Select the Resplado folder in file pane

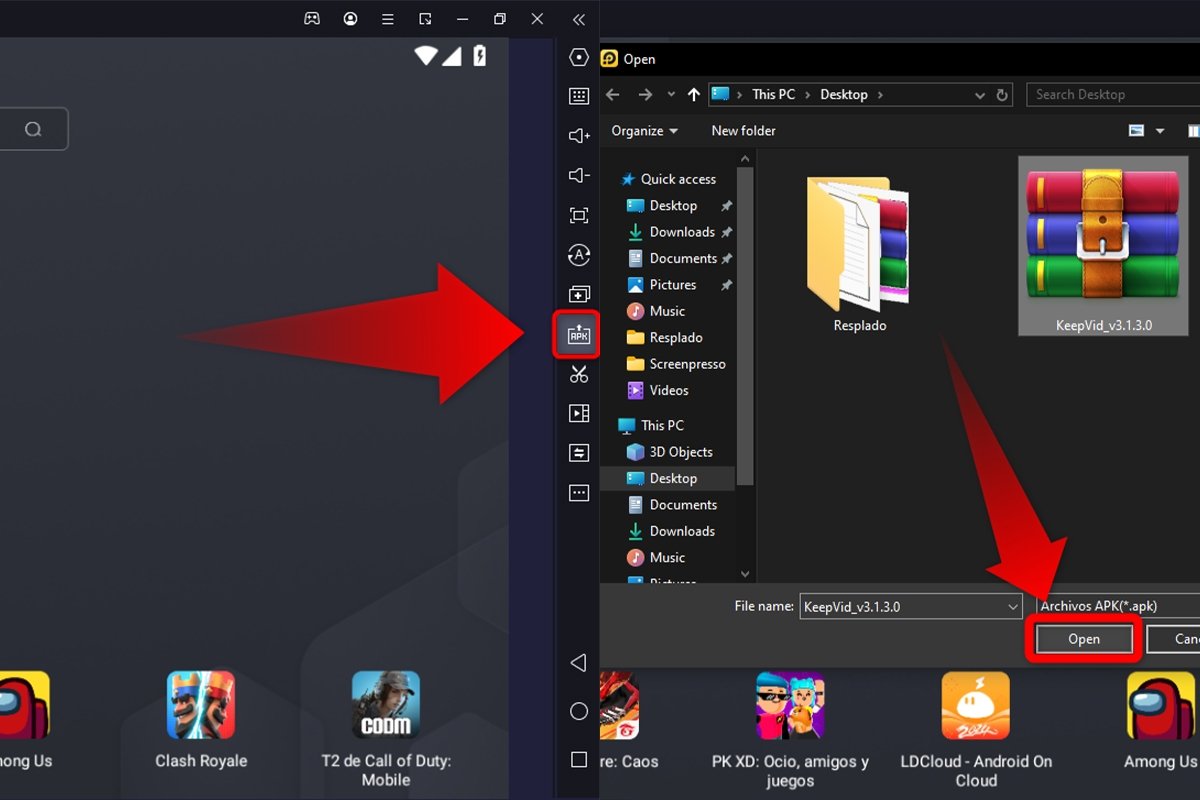tap(859, 253)
